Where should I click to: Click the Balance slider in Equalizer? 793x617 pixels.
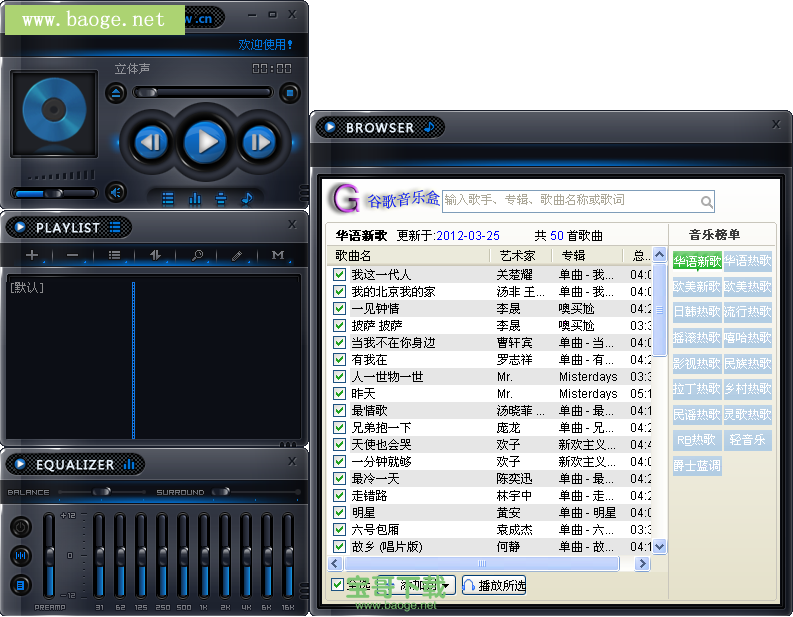click(102, 492)
